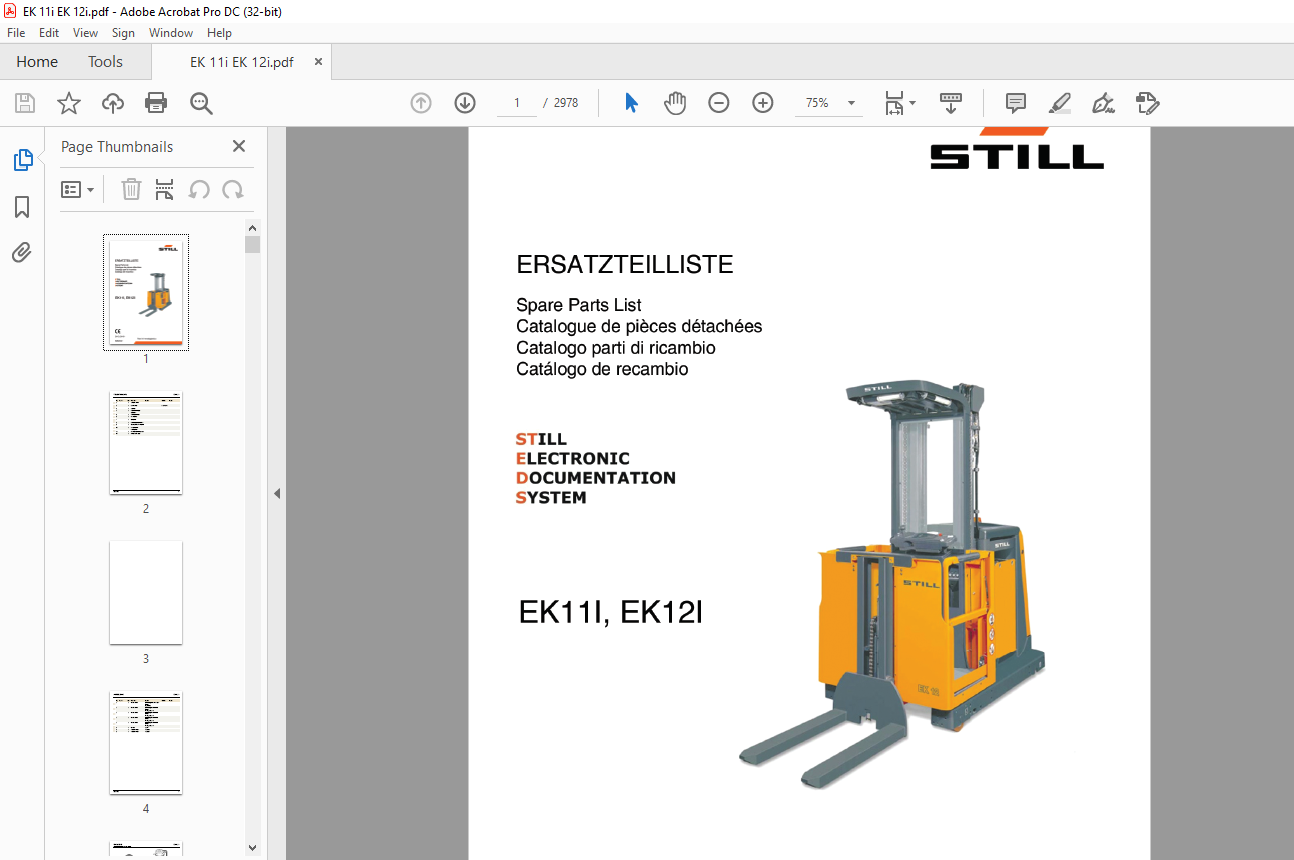Zoom in with plus icon
This screenshot has width=1294, height=860.
(x=763, y=103)
